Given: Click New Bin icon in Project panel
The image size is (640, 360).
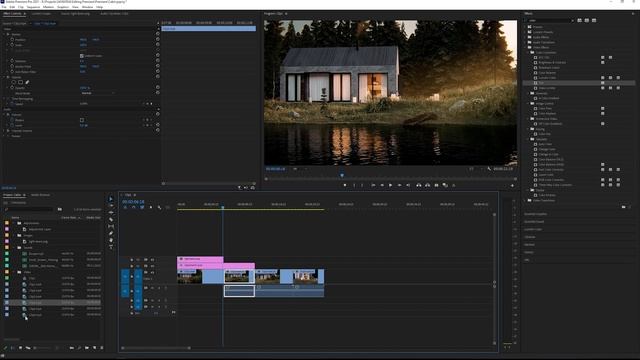Looking at the screenshot, I should pos(87,348).
